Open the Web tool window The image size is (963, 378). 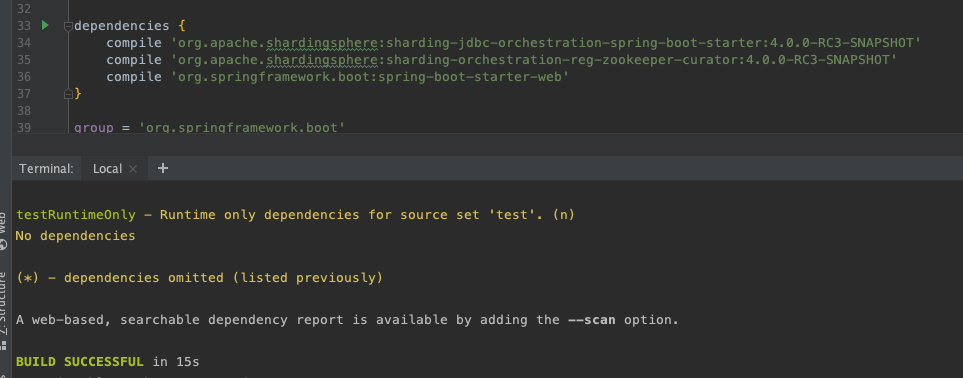(4, 230)
